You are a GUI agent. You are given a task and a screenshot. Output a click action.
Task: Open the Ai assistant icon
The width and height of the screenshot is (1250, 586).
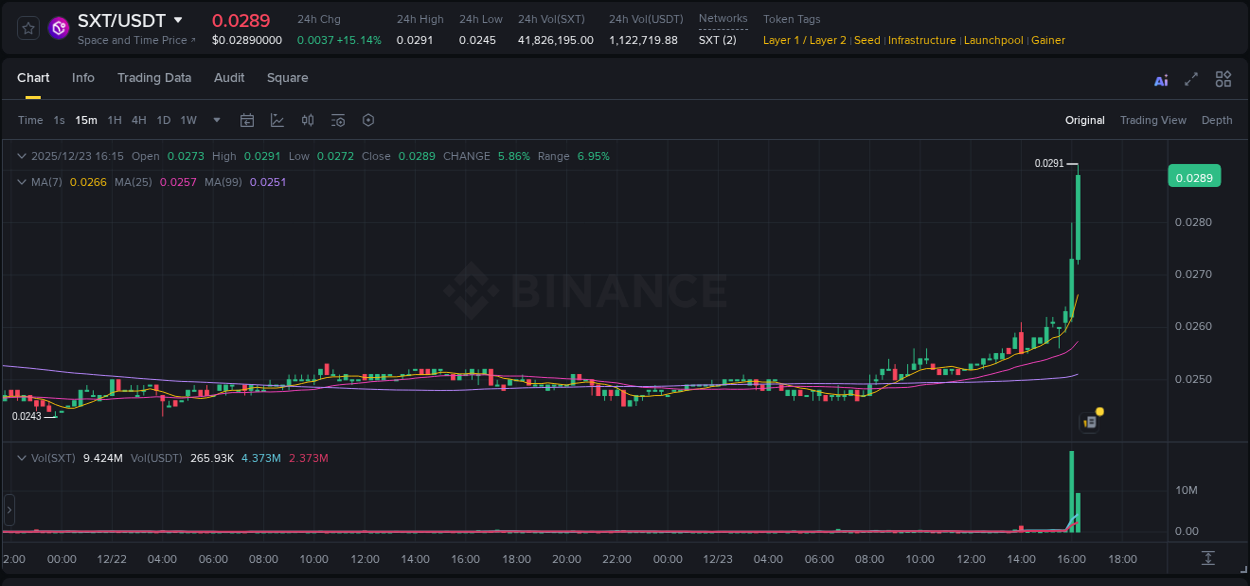pyautogui.click(x=1160, y=79)
